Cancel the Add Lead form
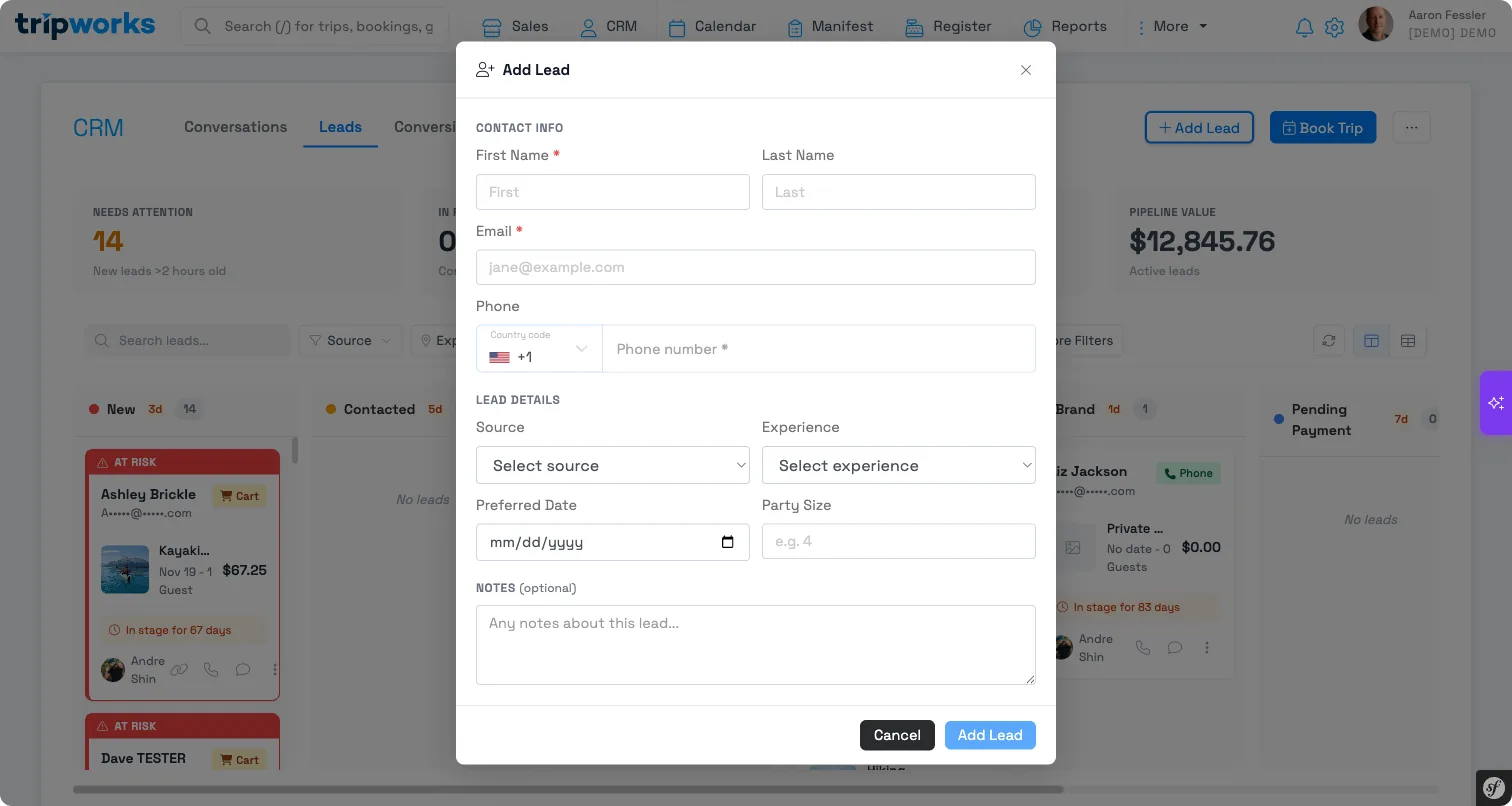The height and width of the screenshot is (806, 1512). coord(897,735)
